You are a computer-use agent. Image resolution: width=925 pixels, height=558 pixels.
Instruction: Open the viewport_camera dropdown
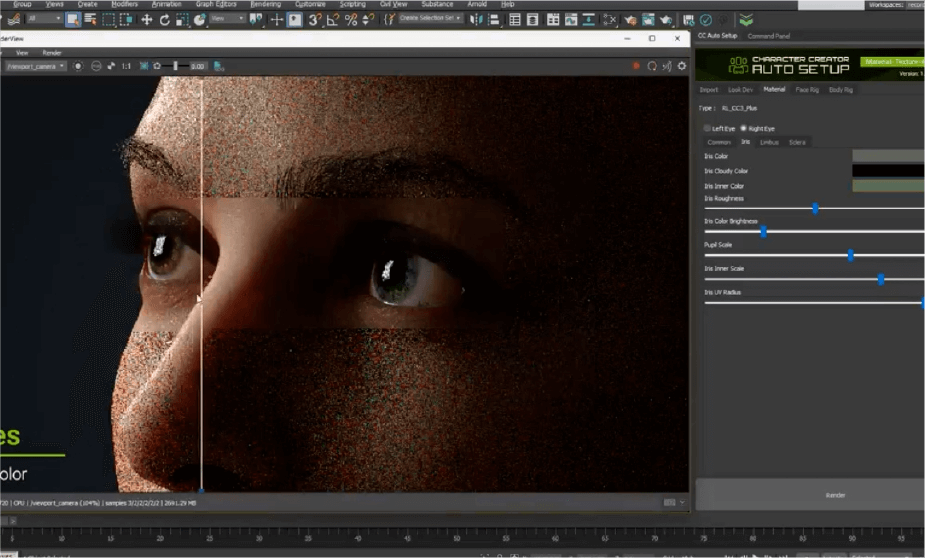point(35,66)
